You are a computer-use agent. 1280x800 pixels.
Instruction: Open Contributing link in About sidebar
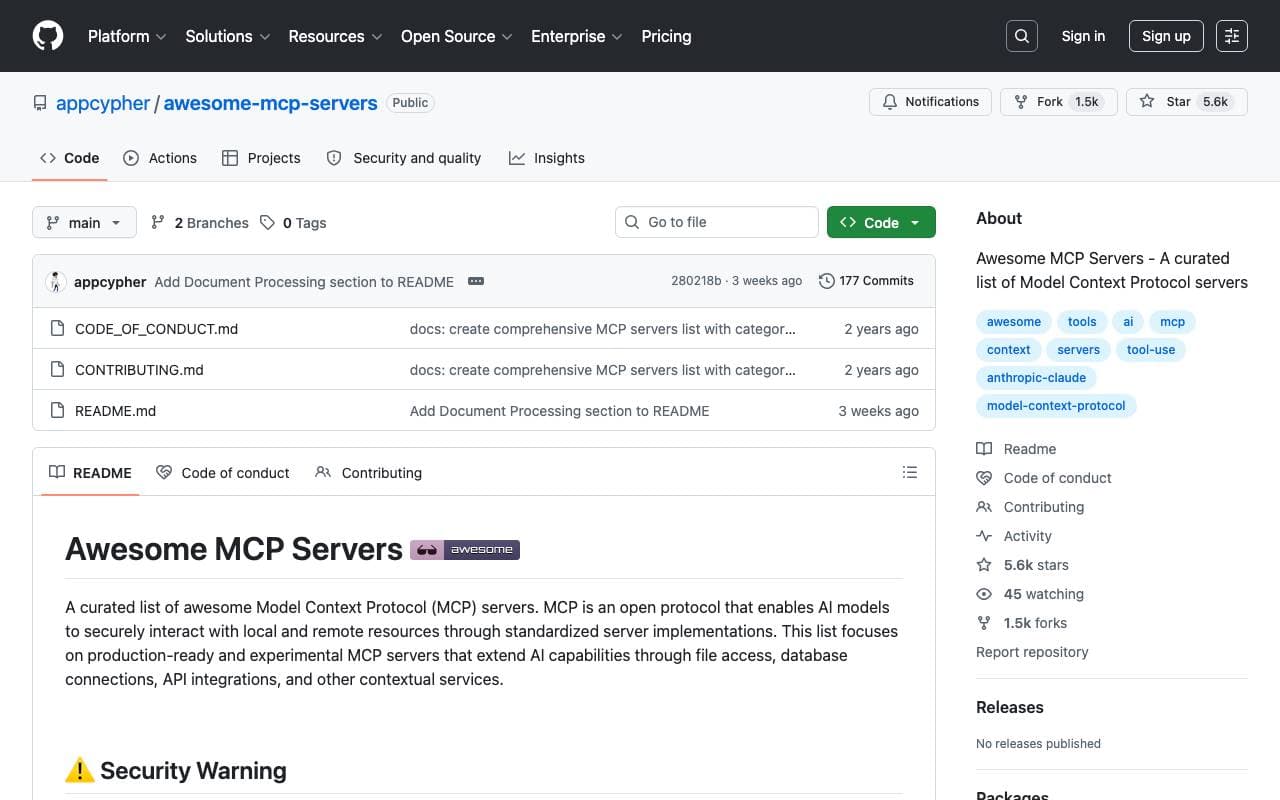1030,507
